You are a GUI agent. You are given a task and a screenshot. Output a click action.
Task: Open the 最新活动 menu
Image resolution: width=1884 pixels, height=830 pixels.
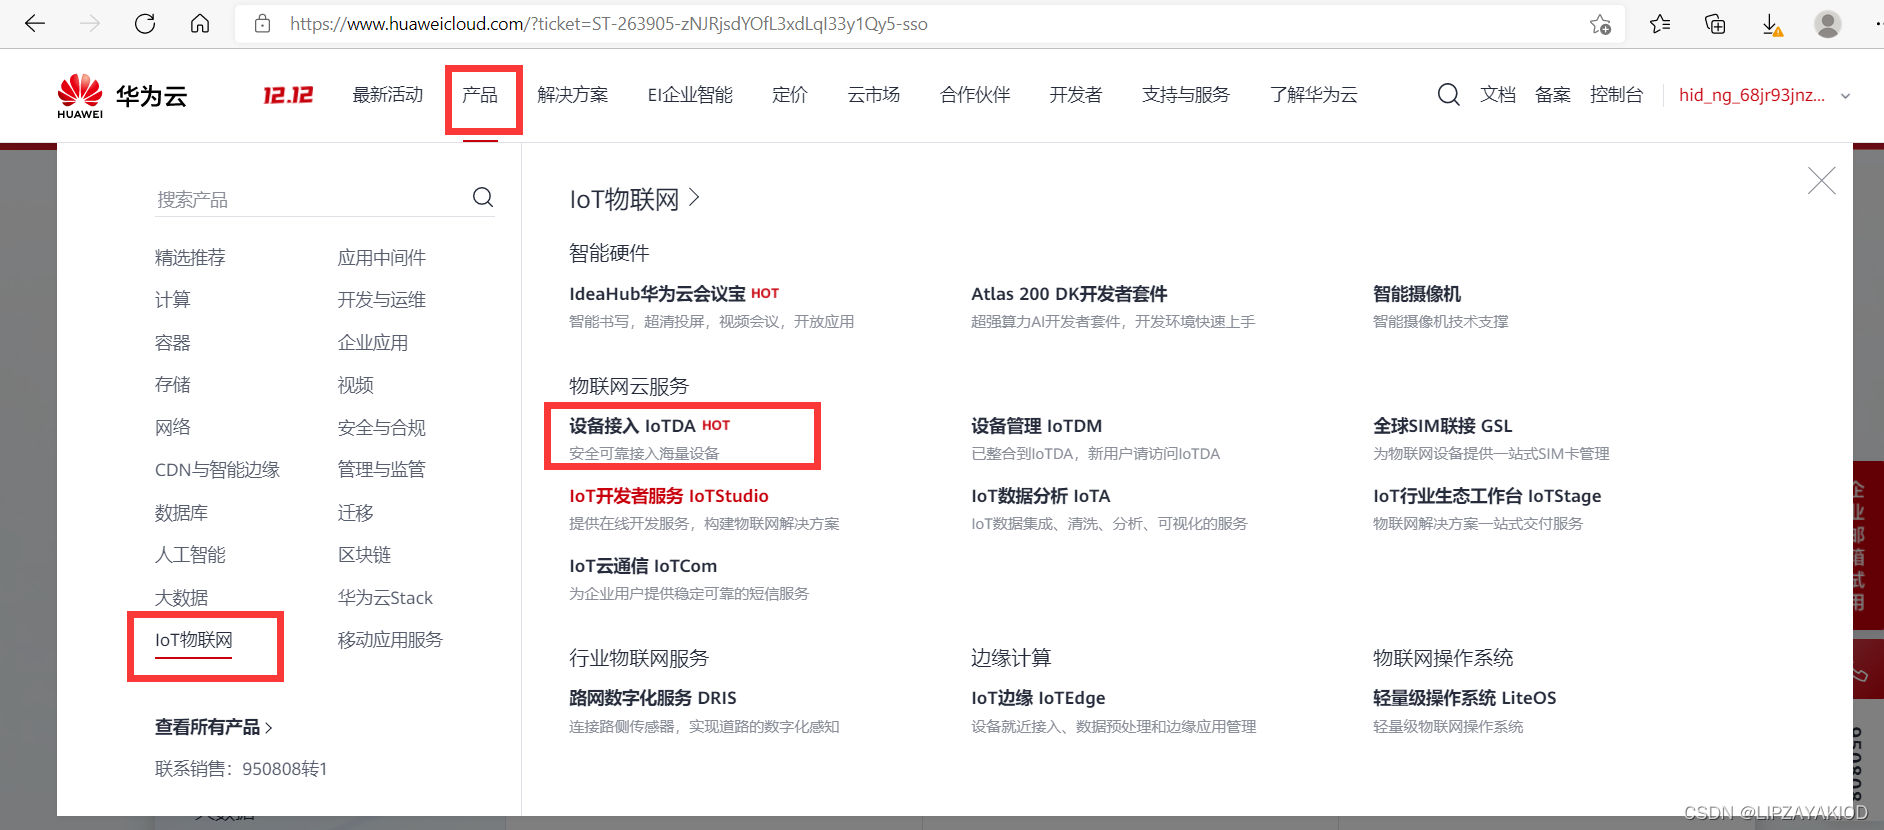point(388,95)
